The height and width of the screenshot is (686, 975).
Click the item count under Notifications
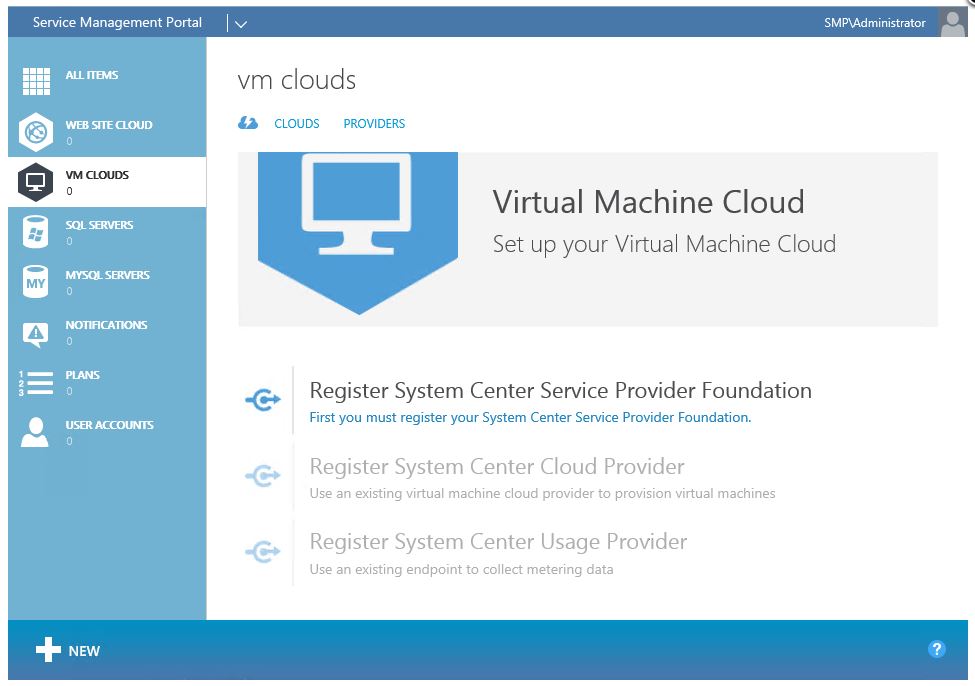(70, 341)
